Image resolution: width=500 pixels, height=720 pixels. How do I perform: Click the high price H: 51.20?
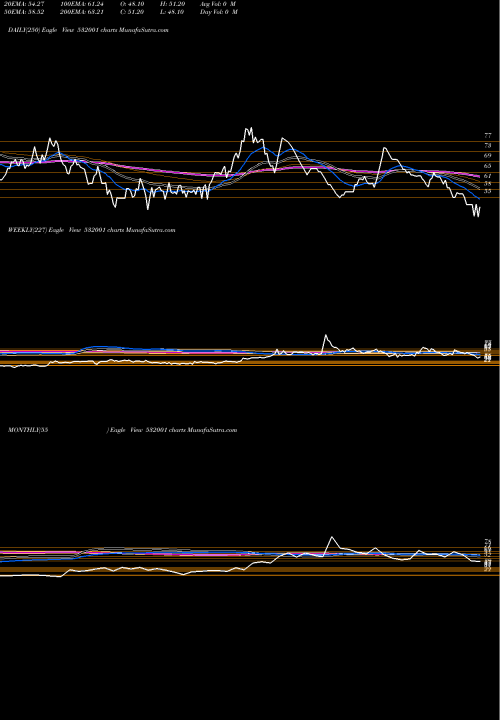(171, 4)
